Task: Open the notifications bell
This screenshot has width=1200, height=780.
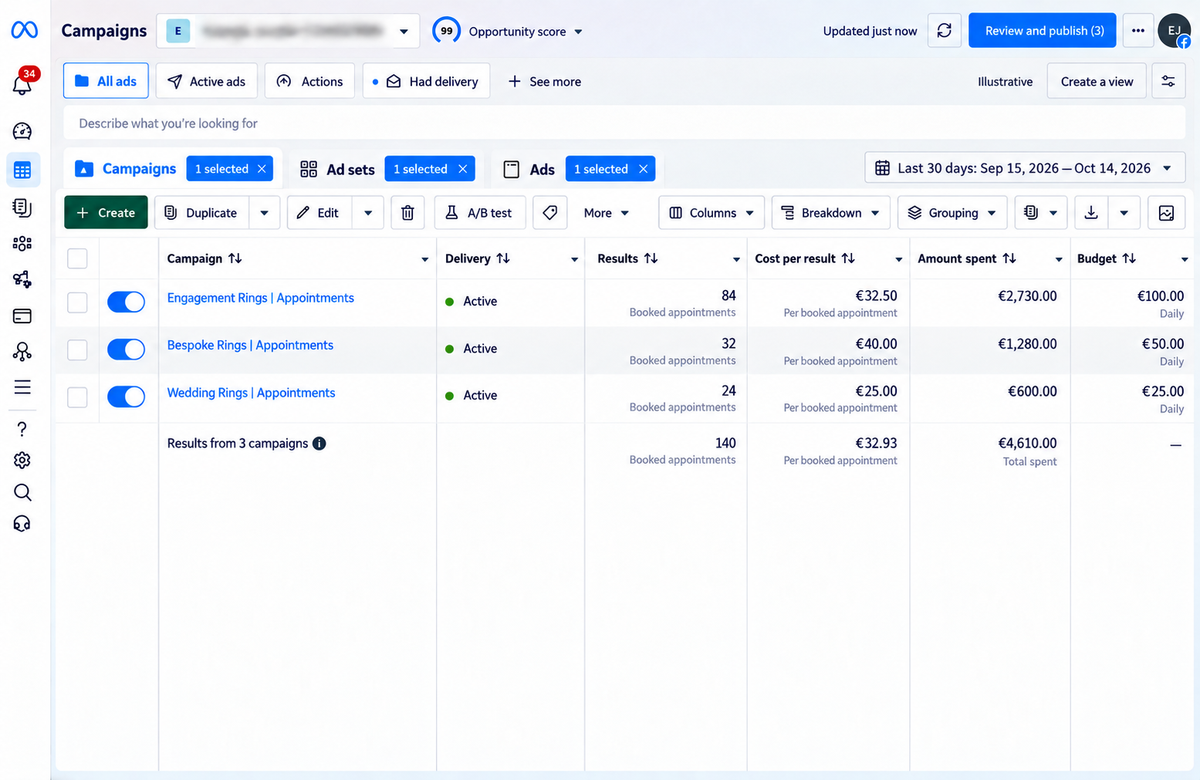Action: (x=22, y=83)
